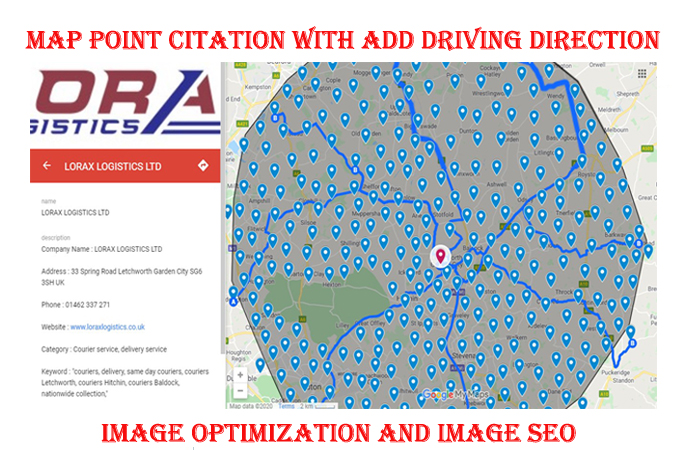Select the Company Name description line
The image size is (680, 450).
tap(102, 249)
